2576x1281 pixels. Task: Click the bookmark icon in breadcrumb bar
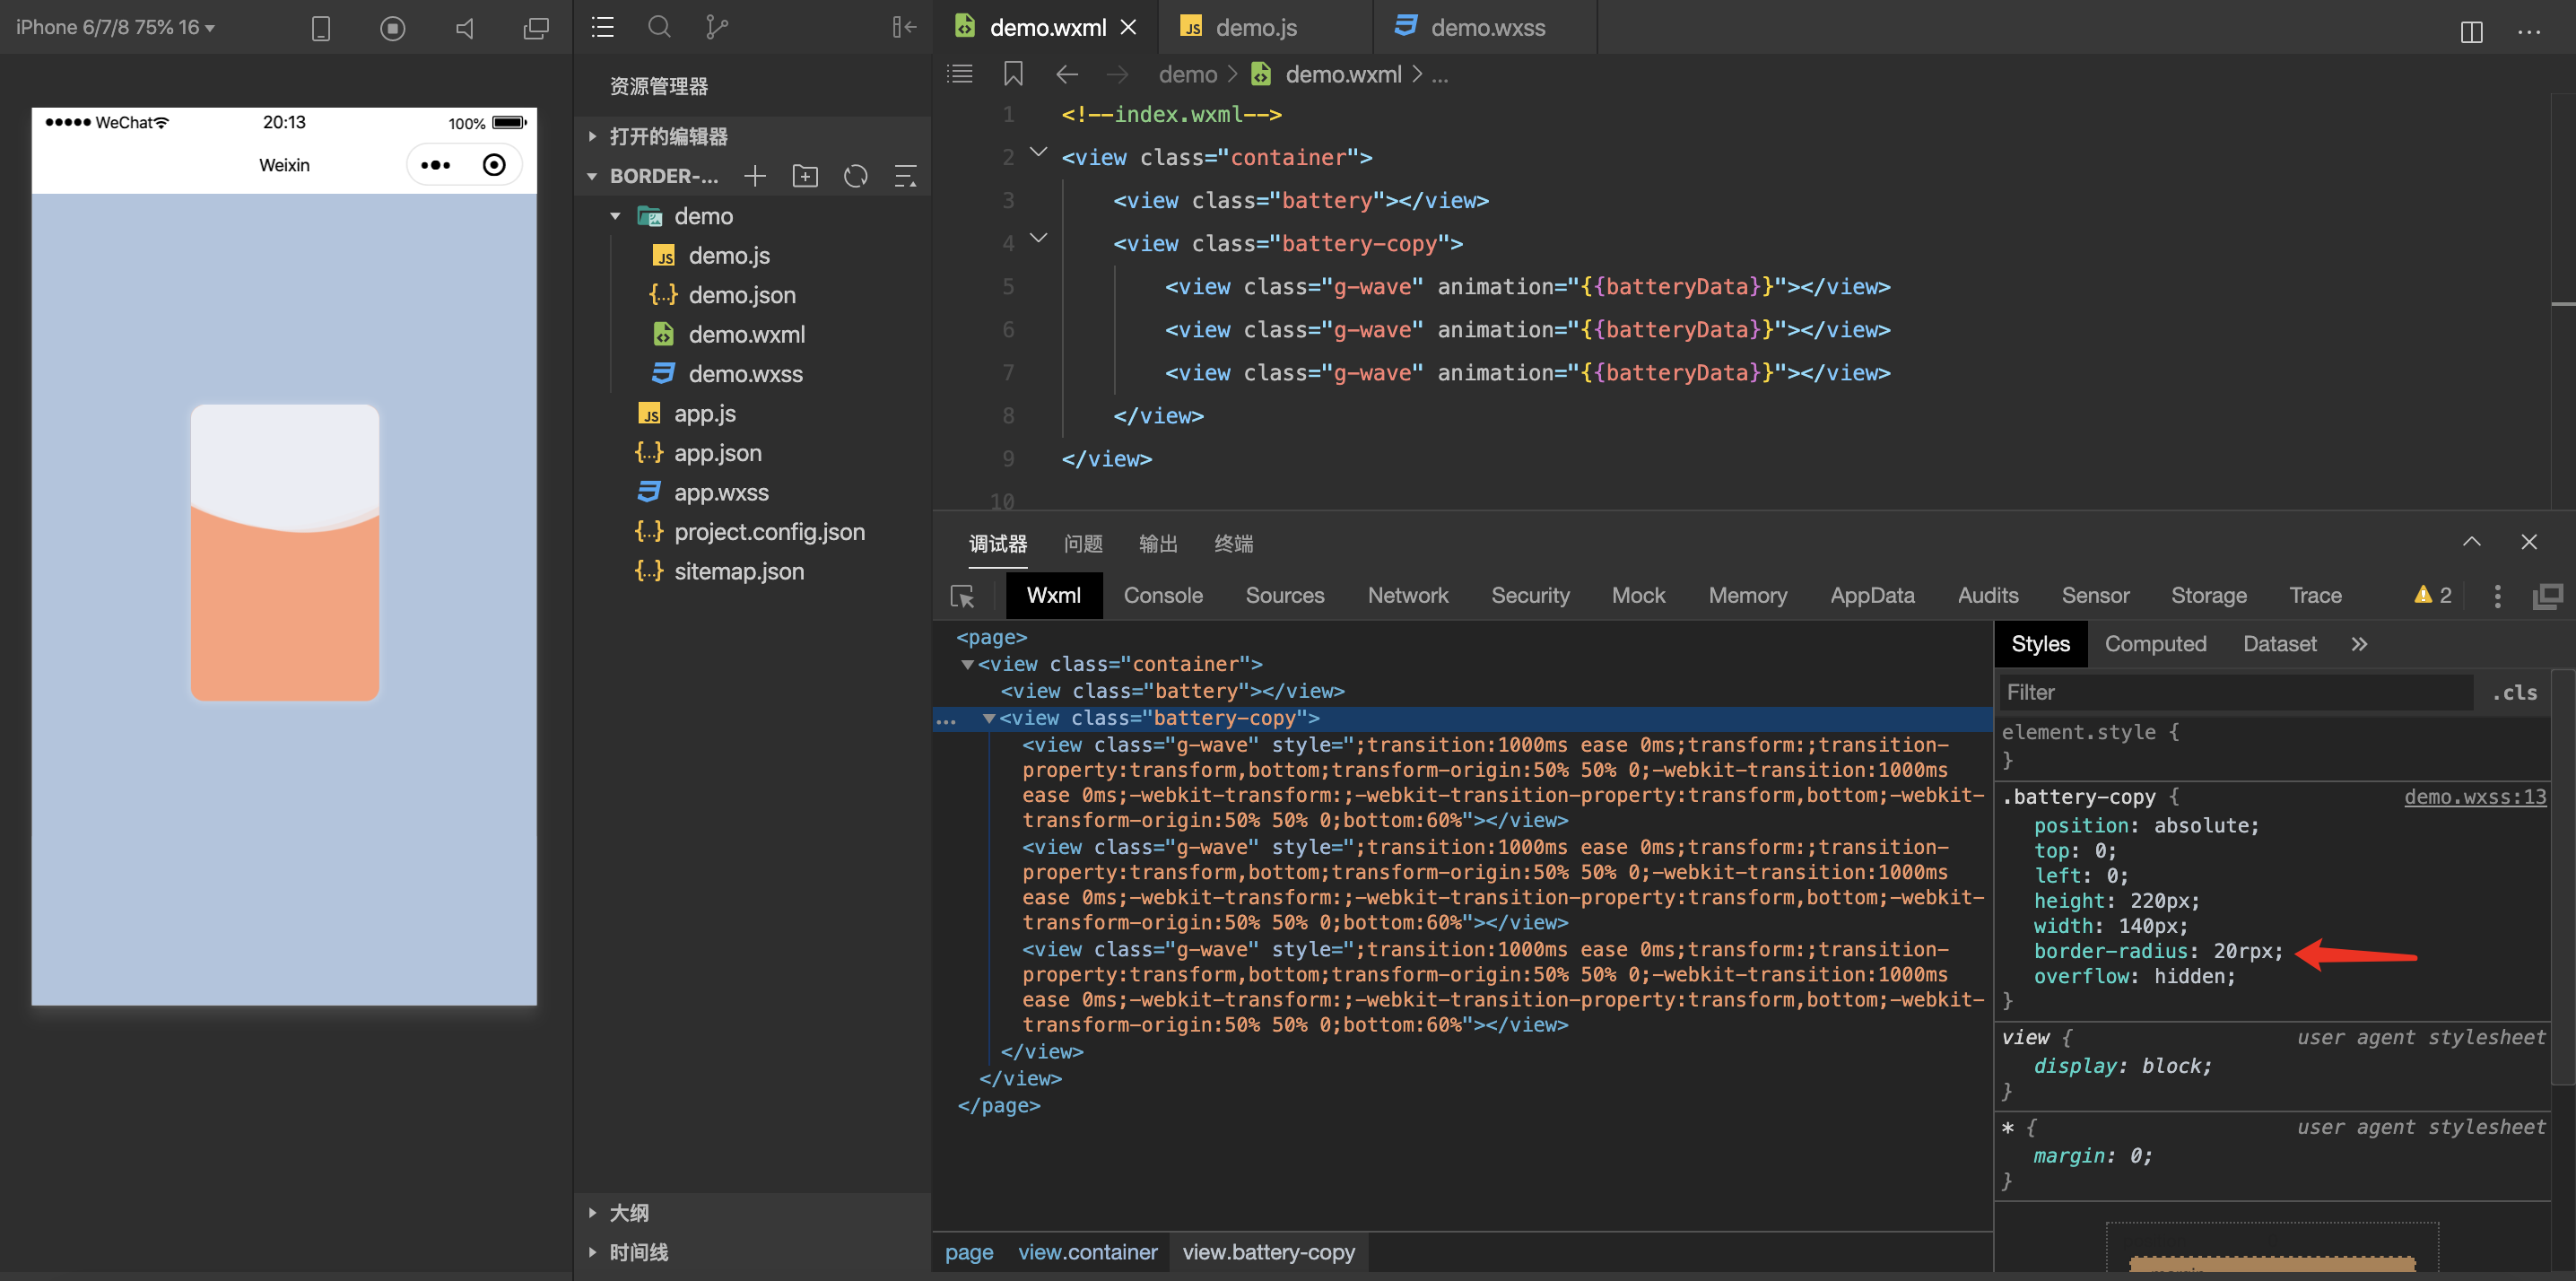[x=1012, y=74]
